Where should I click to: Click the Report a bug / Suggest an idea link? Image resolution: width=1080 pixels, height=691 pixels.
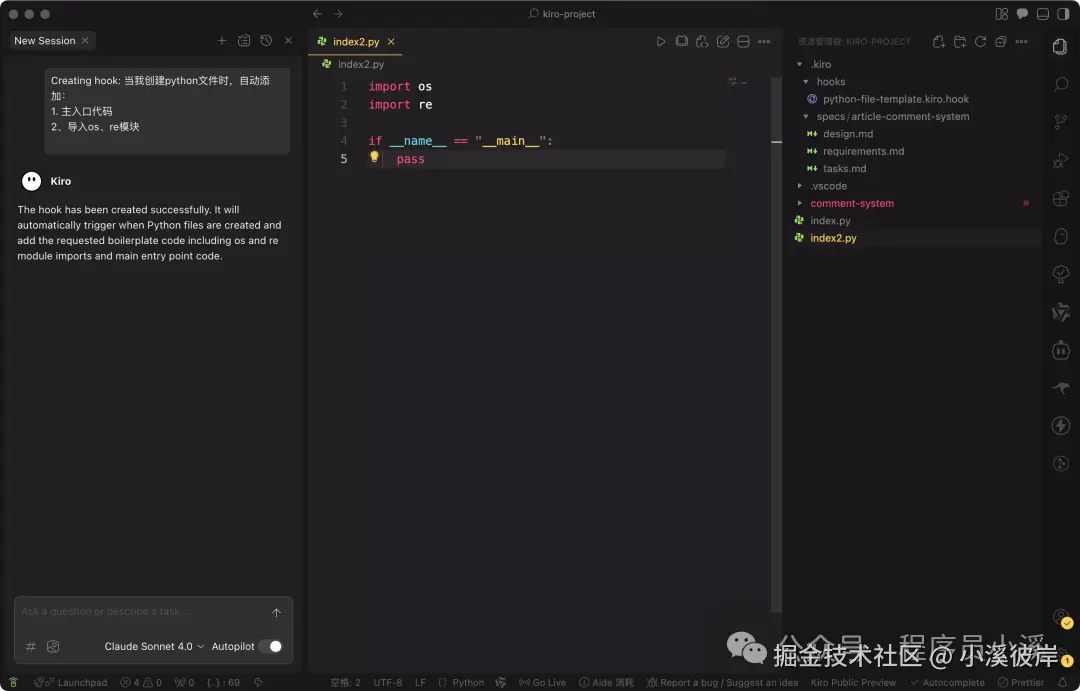(x=722, y=682)
